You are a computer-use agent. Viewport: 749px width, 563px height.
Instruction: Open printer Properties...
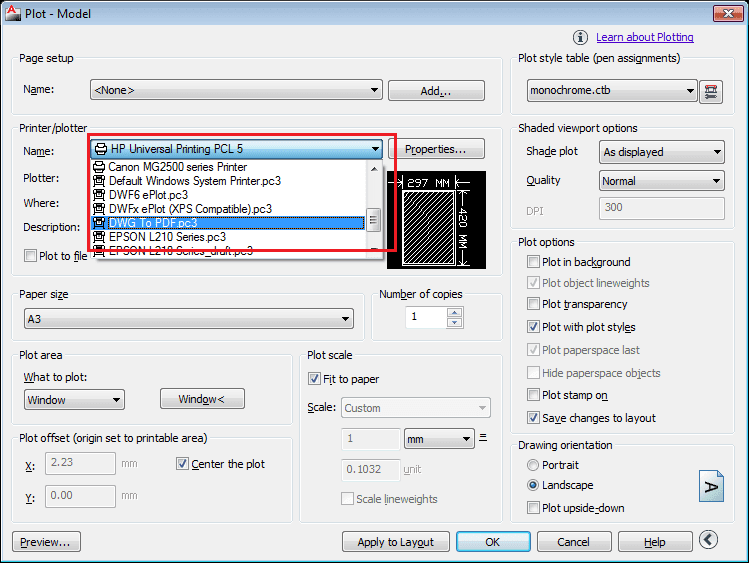[436, 149]
